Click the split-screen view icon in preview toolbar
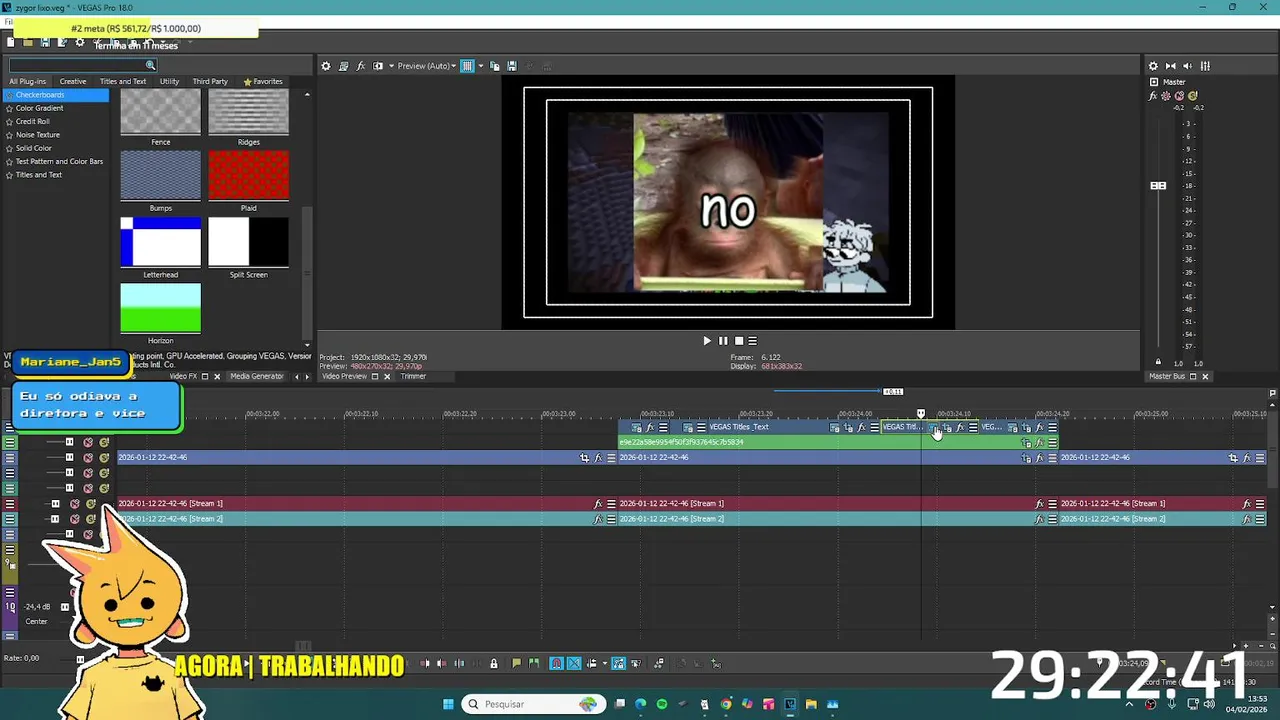 tap(378, 66)
